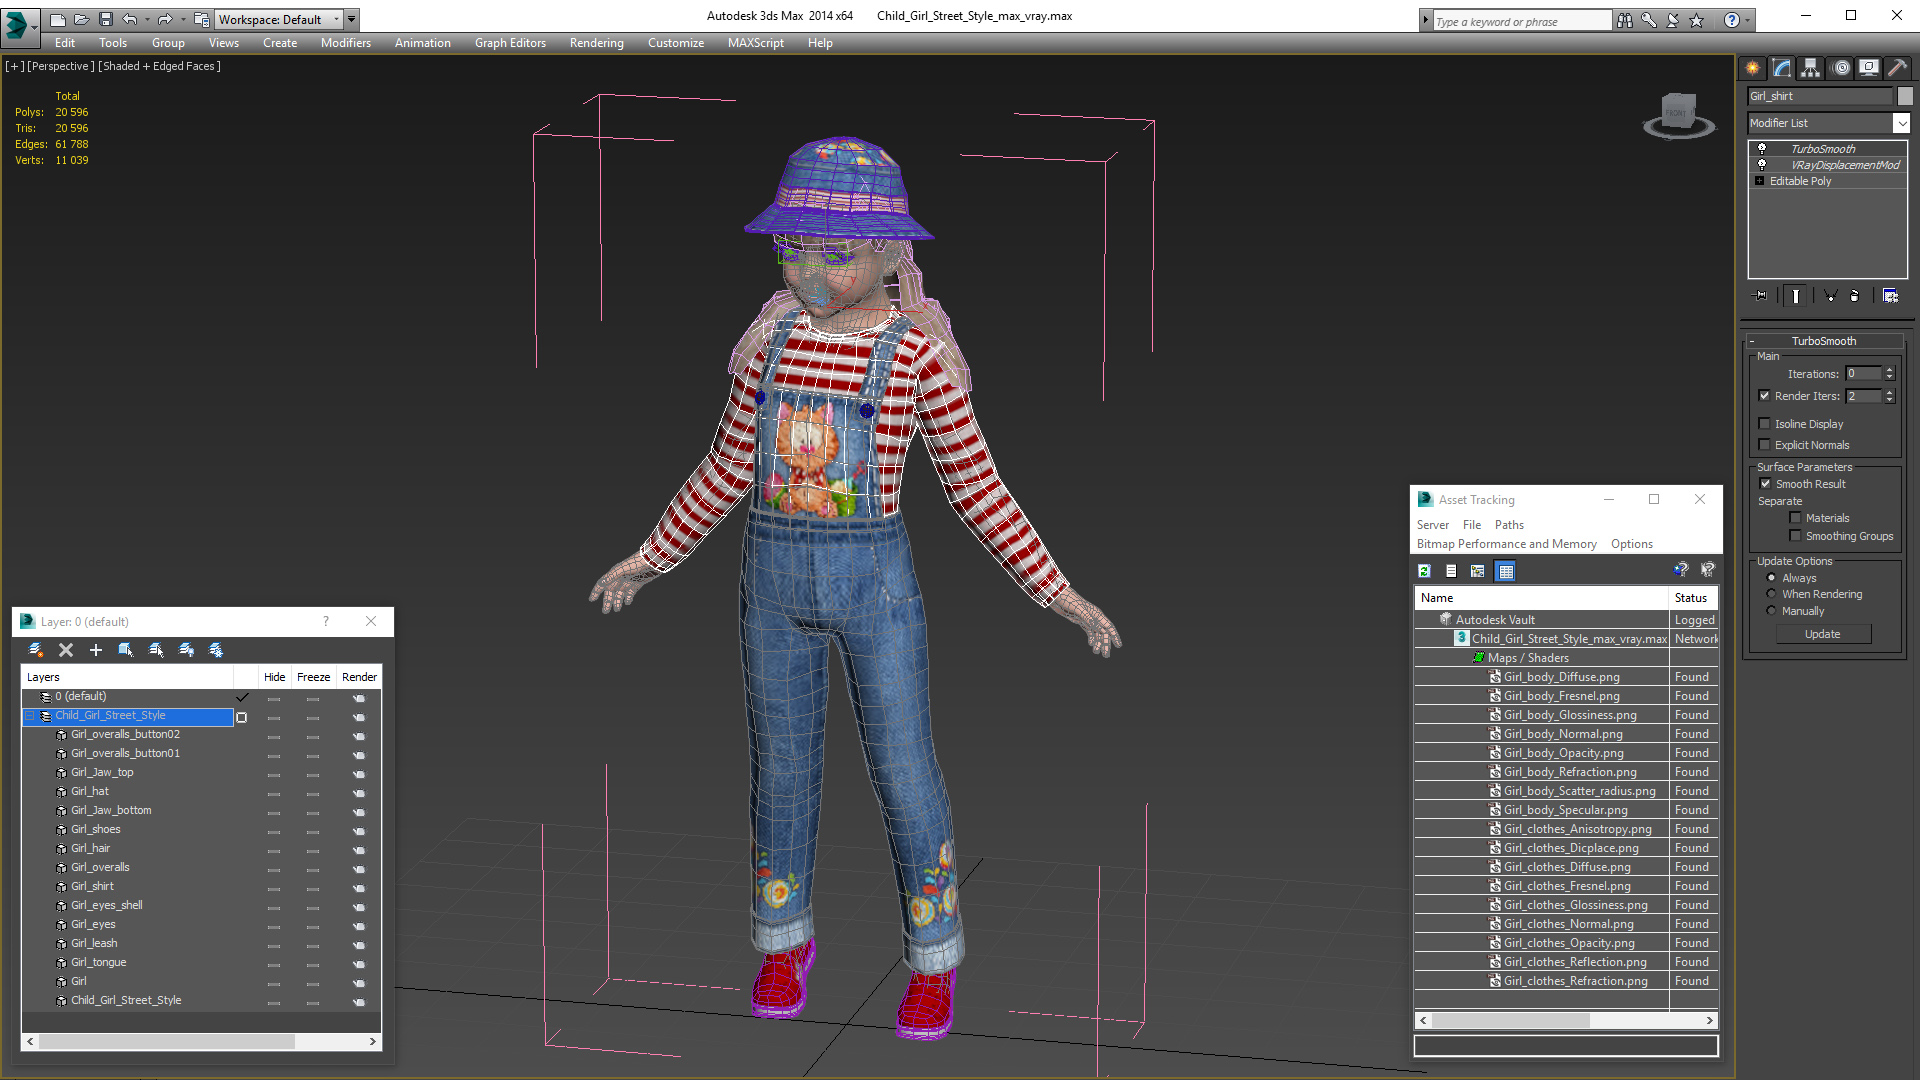Click the table view icon in Asset Tracking
The height and width of the screenshot is (1080, 1920).
click(x=1506, y=571)
